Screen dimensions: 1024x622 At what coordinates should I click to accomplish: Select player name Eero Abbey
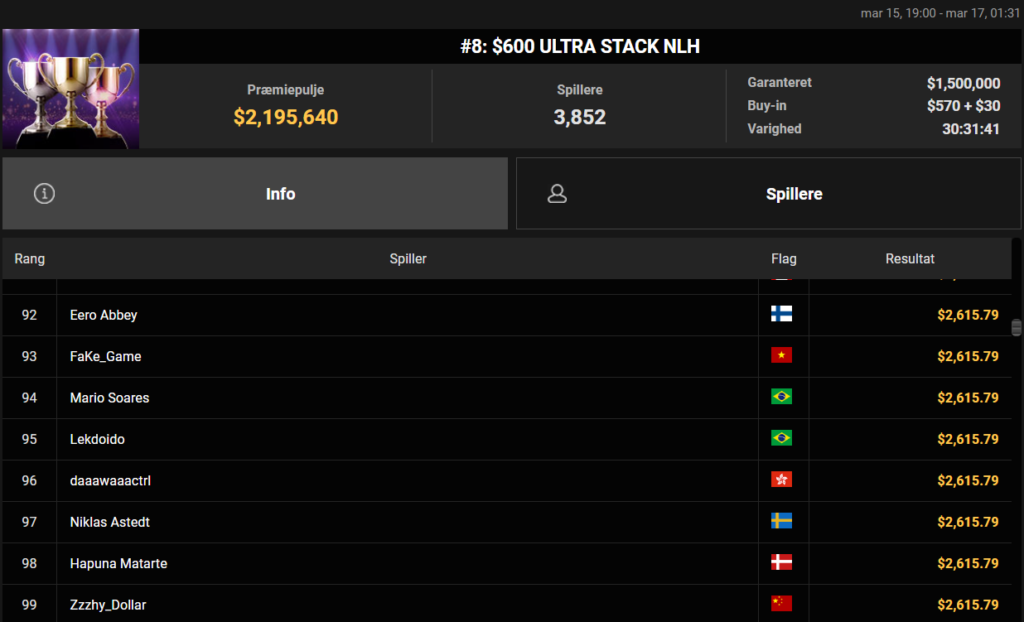tap(103, 315)
